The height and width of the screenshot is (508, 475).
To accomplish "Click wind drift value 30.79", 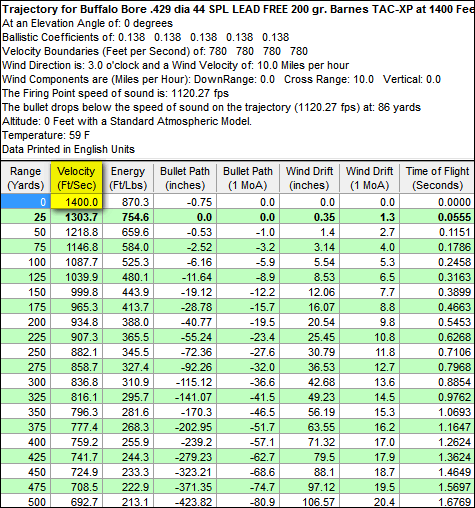I will pos(309,352).
